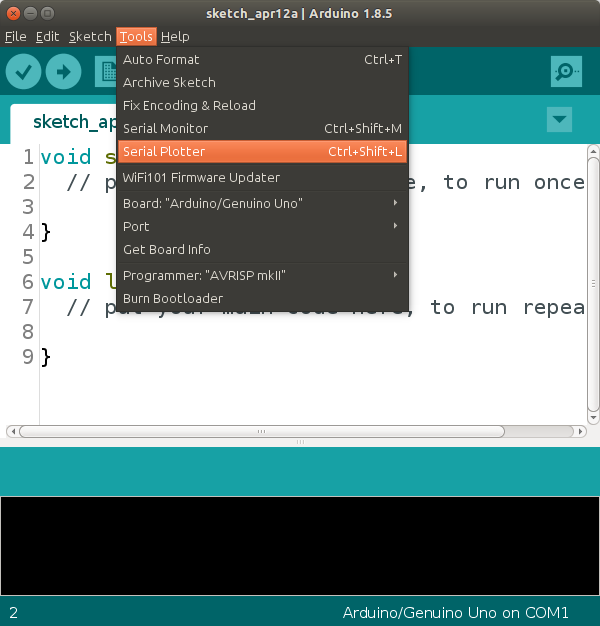Click 'Arduino/Genuino Uno on COM1' status text
Viewport: 600px width, 626px height.
[x=455, y=612]
